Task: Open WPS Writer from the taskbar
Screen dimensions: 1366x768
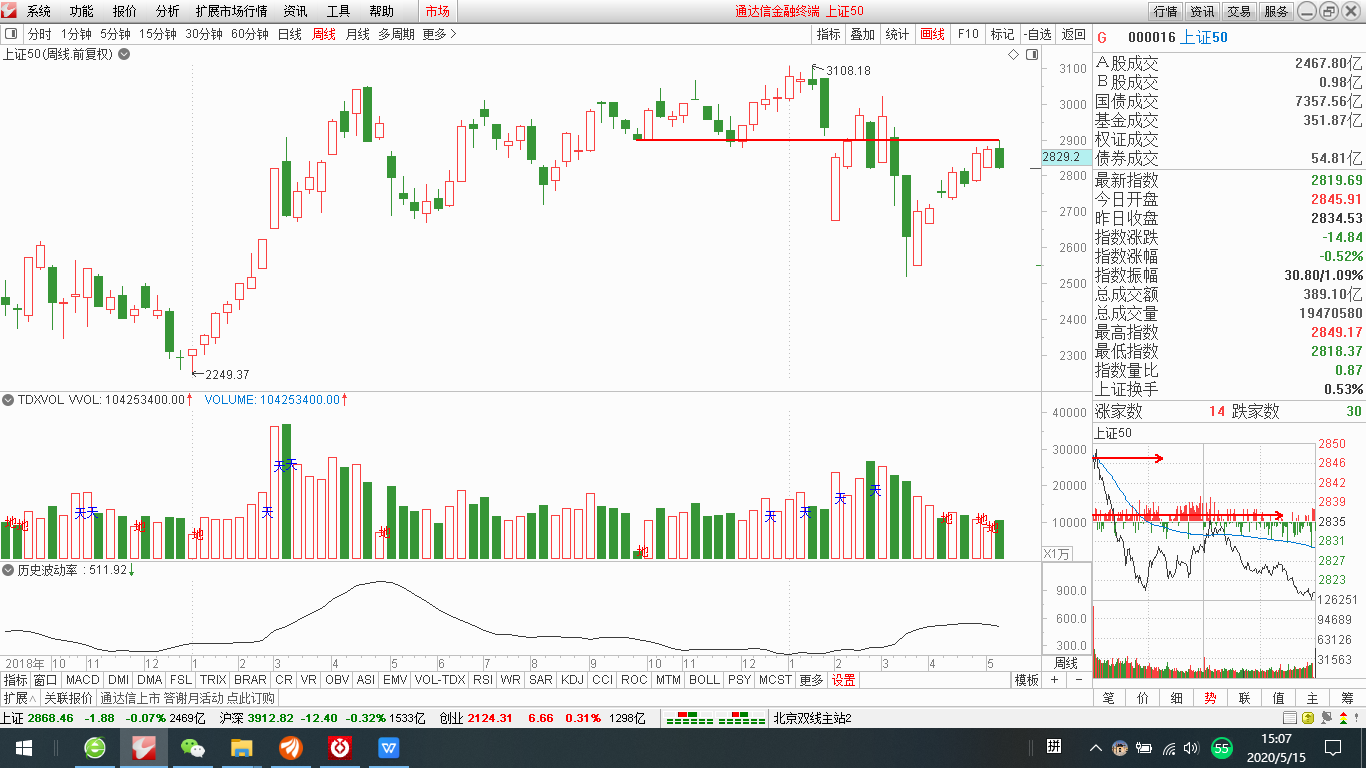Action: click(x=388, y=747)
